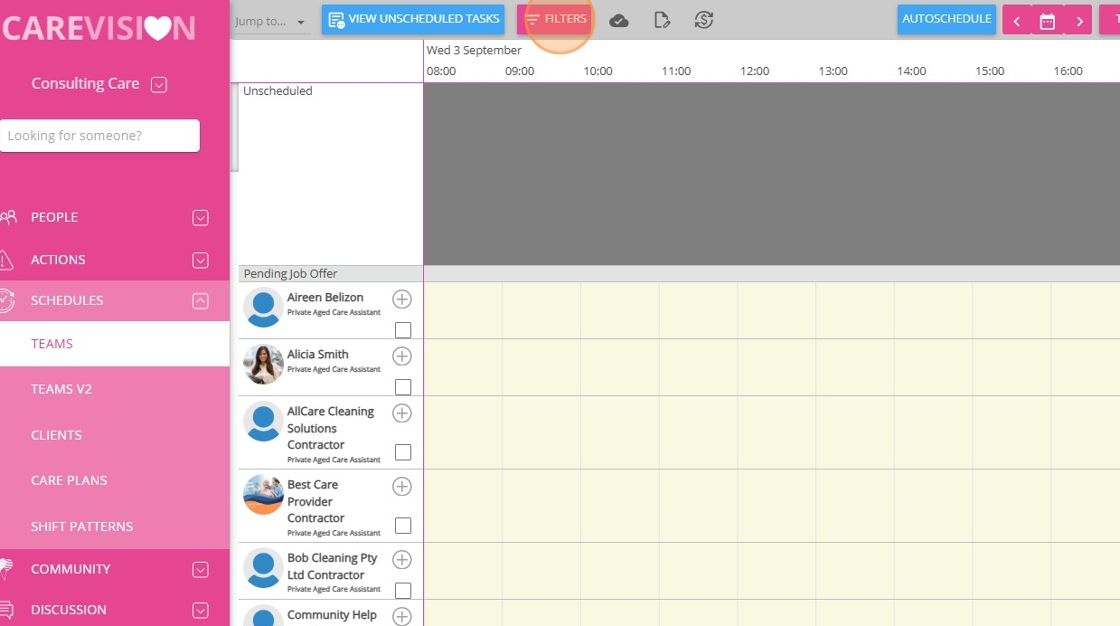Click the refresh dollar sync icon

tap(704, 20)
